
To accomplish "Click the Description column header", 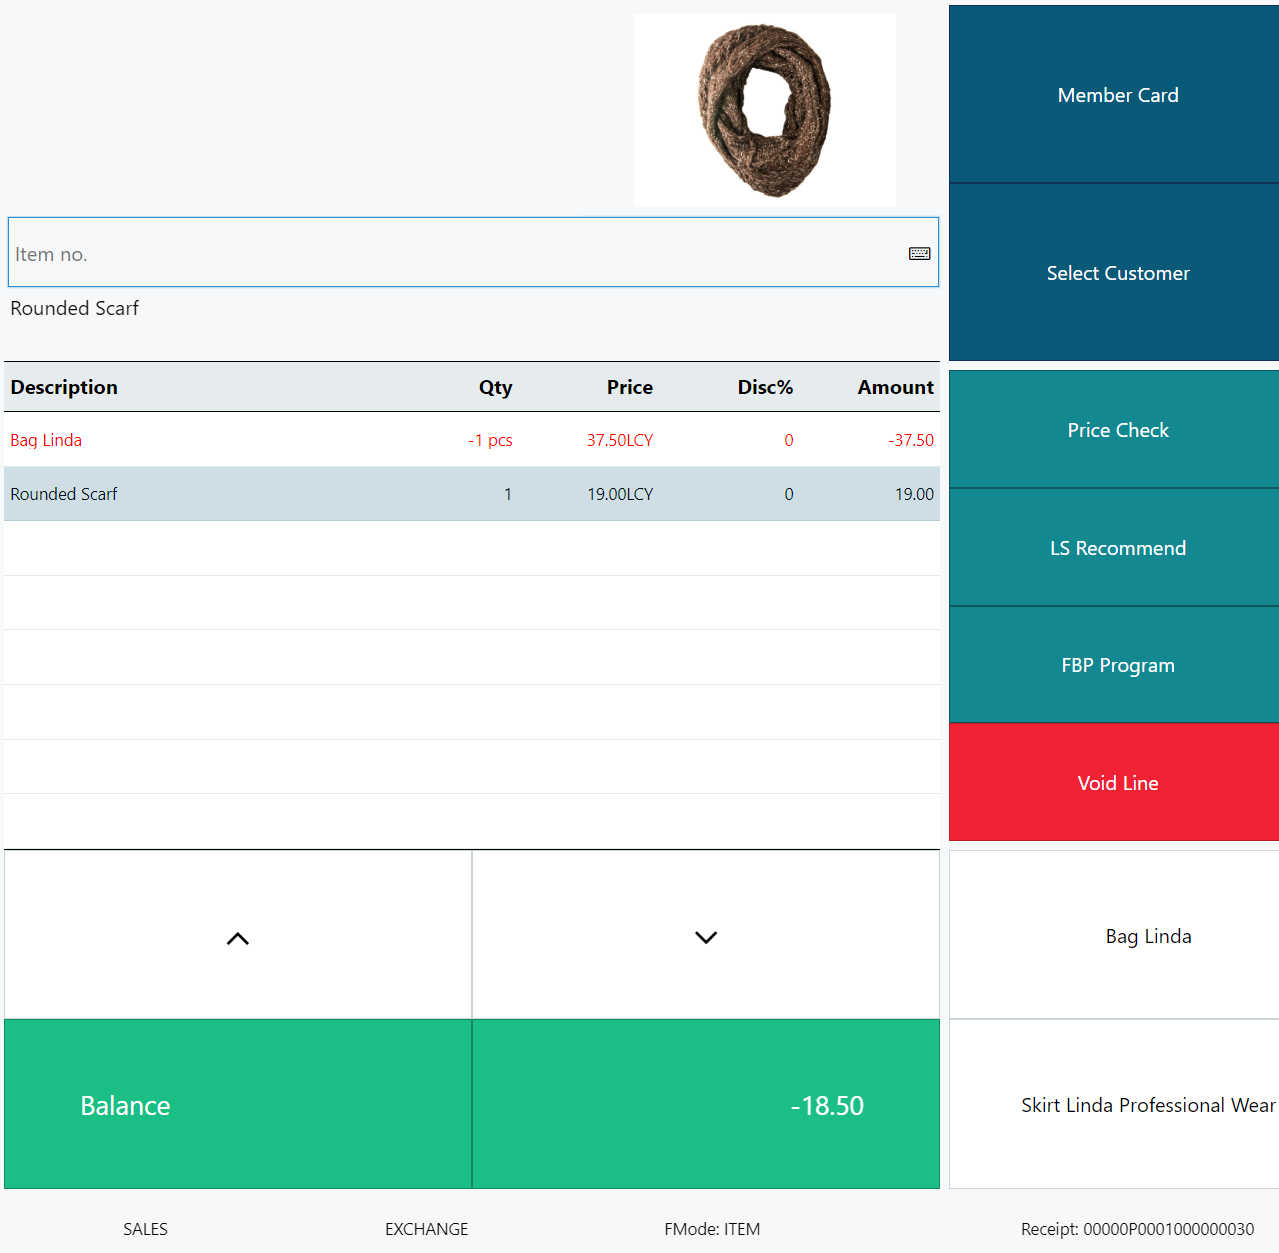I will click(x=64, y=387).
